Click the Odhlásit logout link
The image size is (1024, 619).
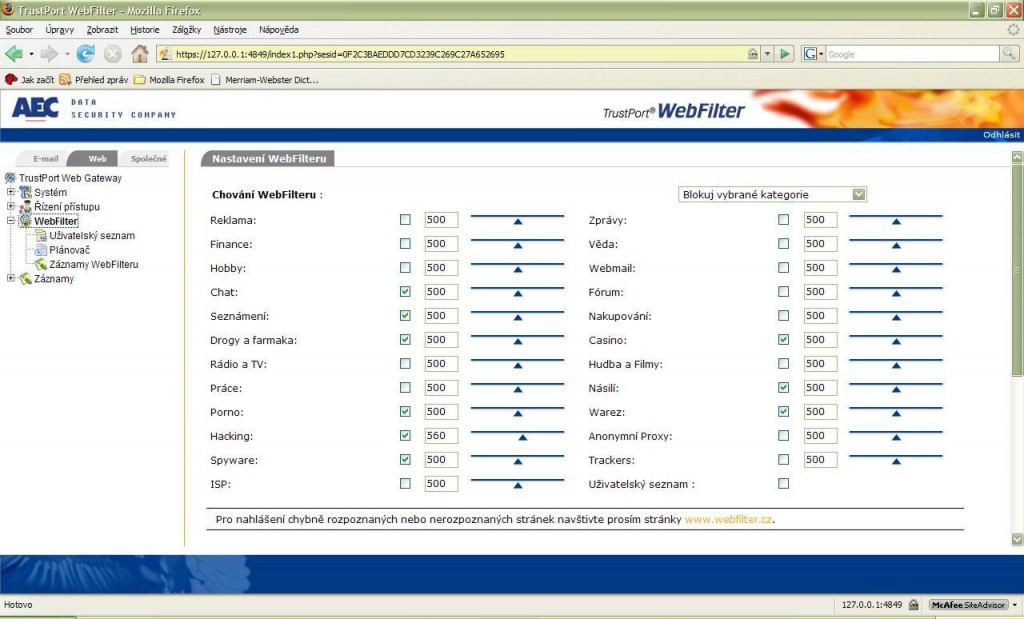tap(1001, 135)
